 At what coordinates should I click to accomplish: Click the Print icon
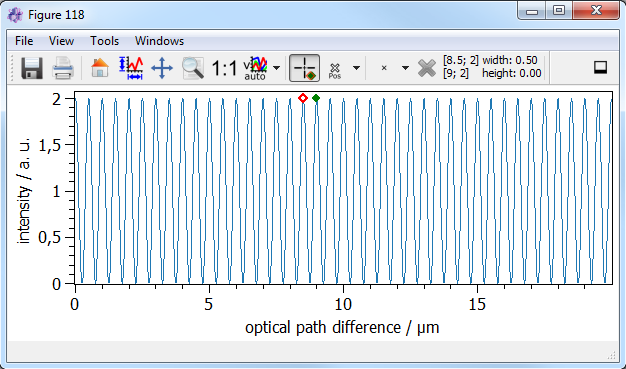63,68
